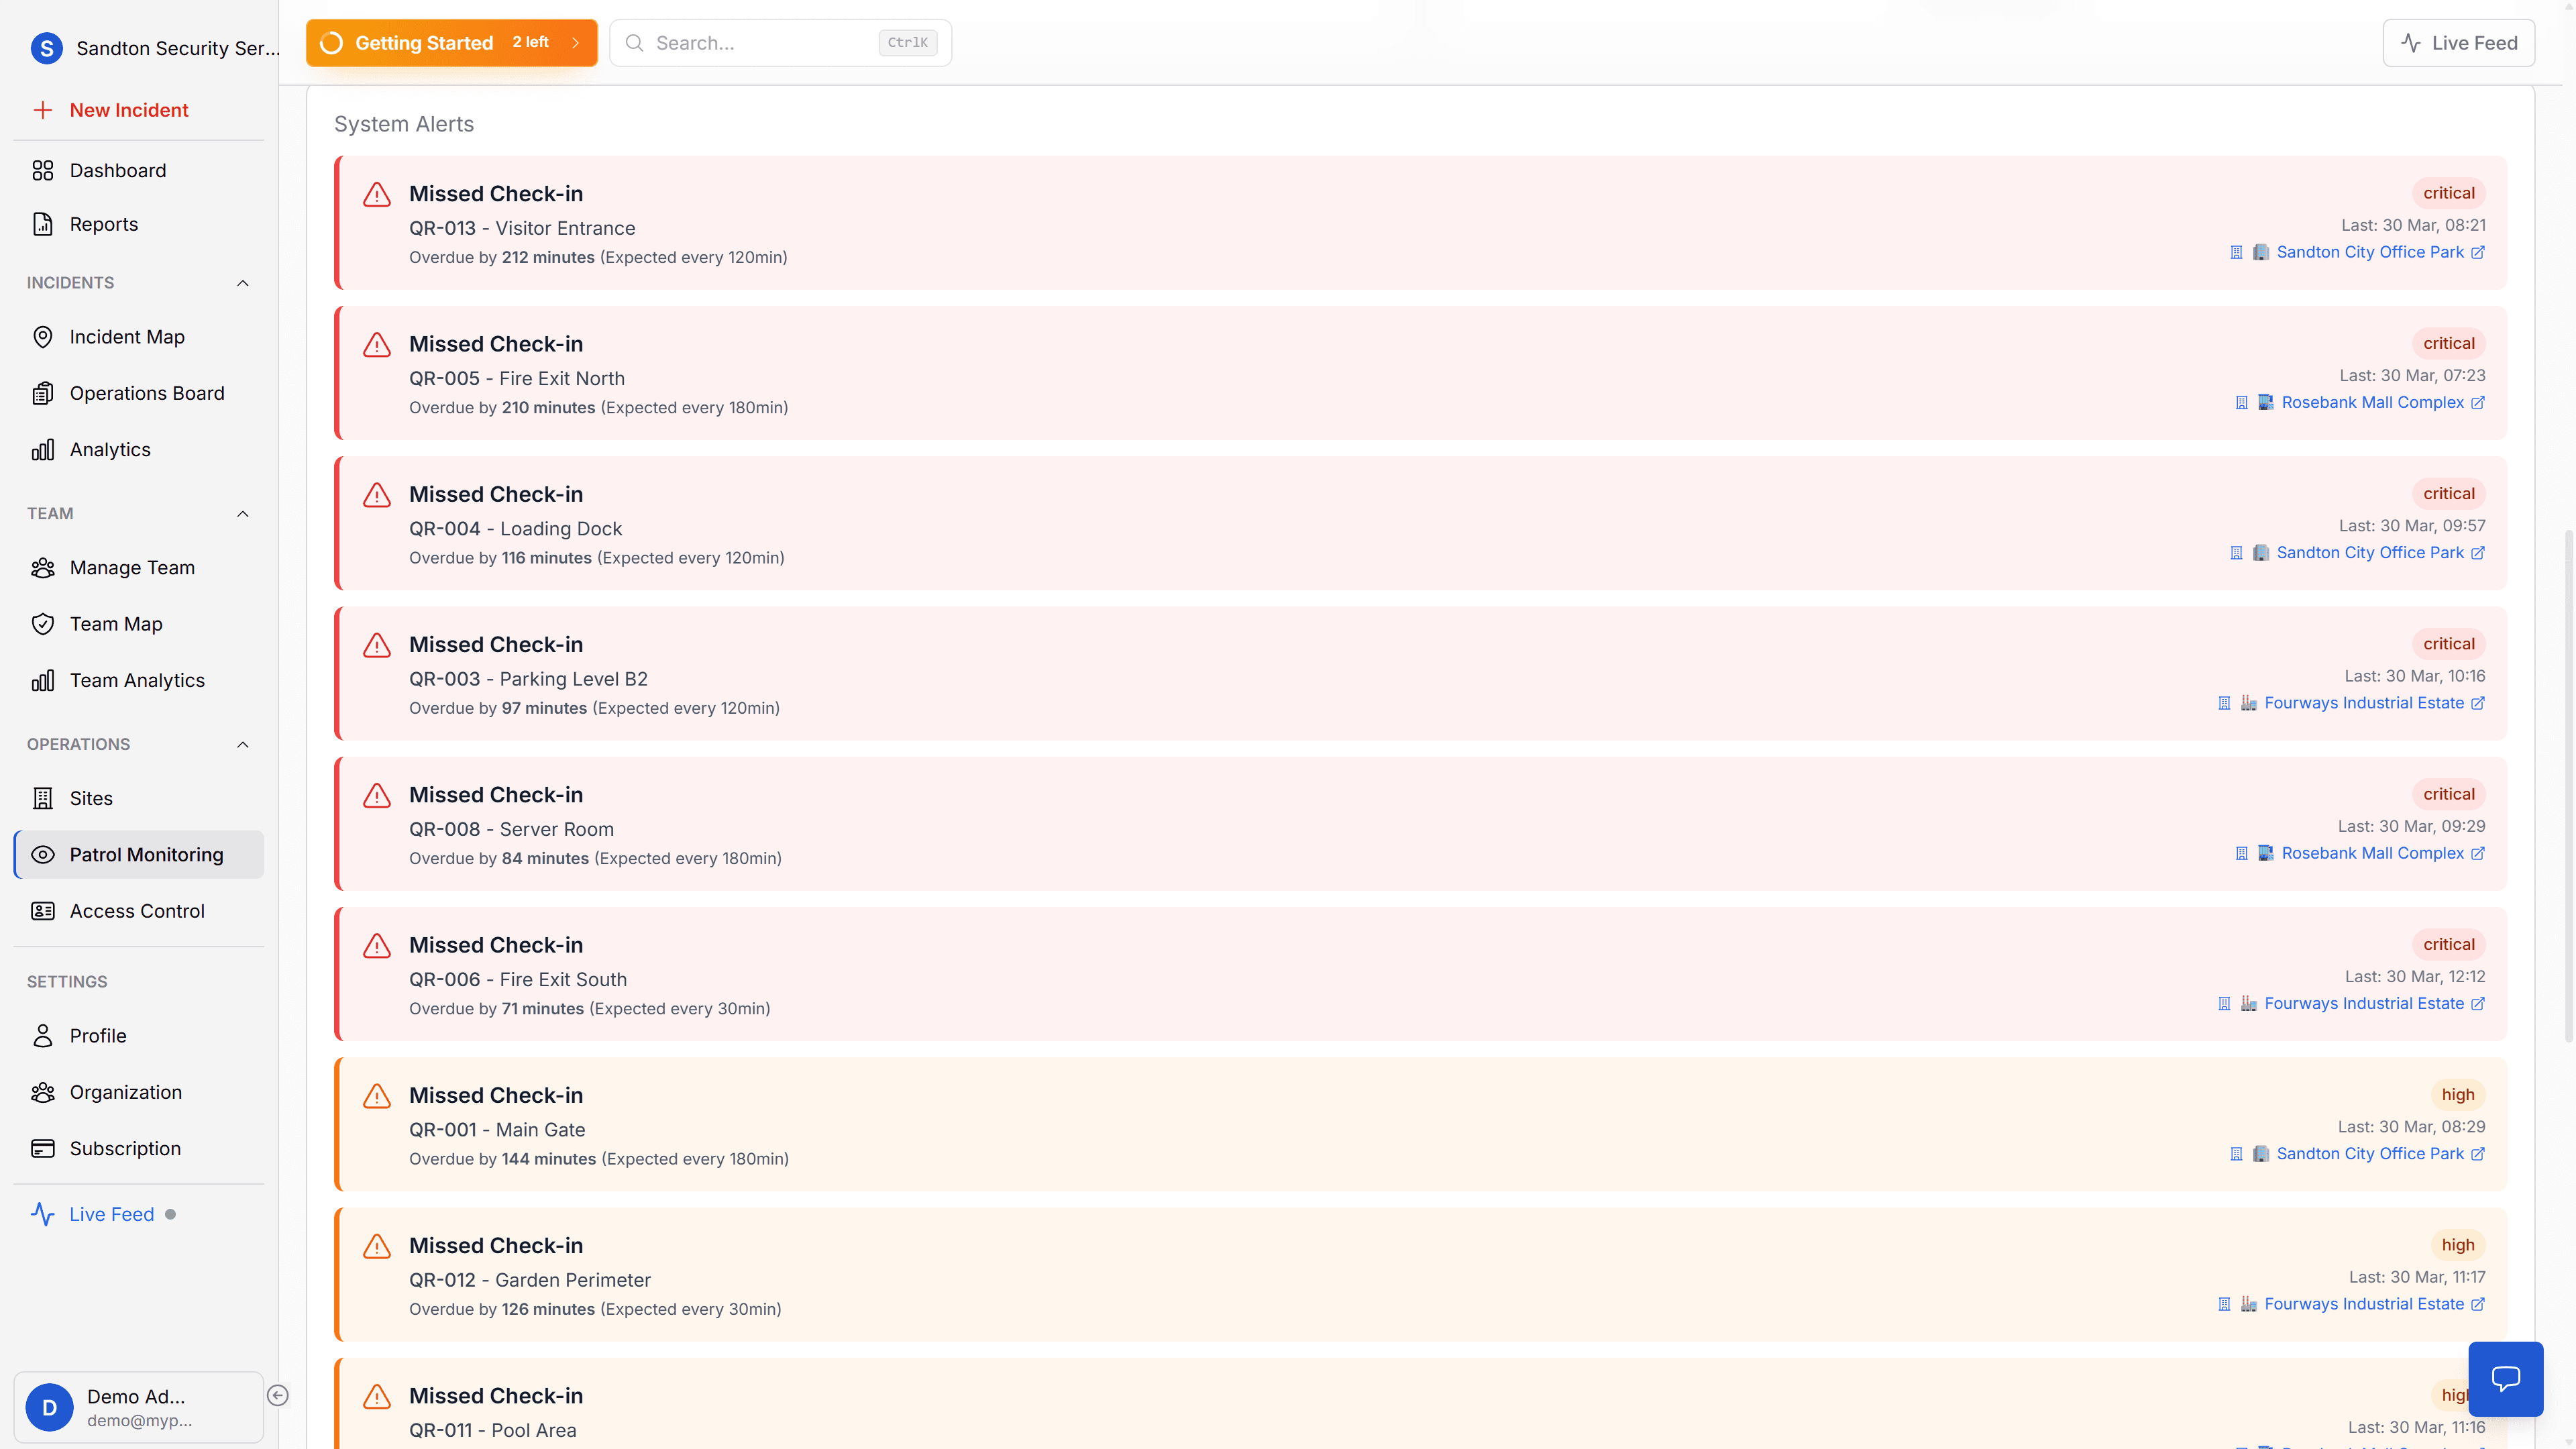
Task: Click the Search input field
Action: point(780,43)
